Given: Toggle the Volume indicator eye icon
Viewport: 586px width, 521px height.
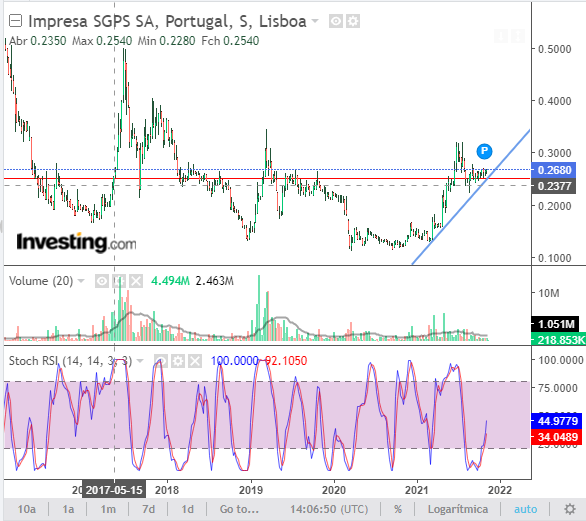Looking at the screenshot, I should (102, 281).
